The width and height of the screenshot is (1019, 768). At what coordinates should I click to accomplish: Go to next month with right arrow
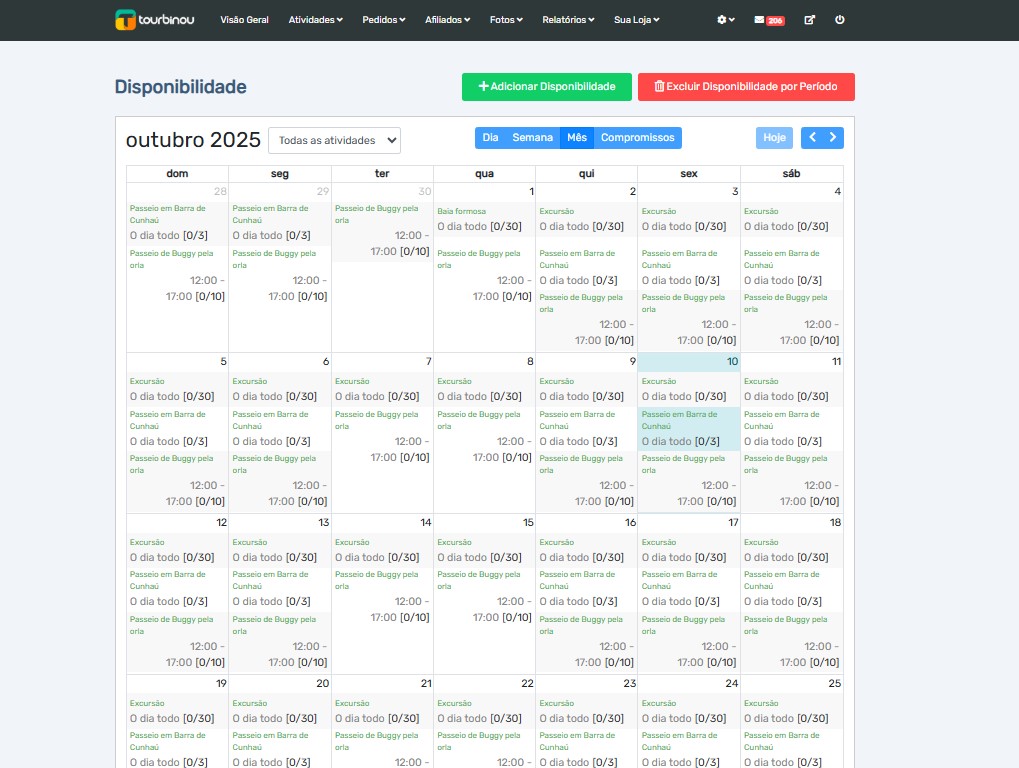834,138
